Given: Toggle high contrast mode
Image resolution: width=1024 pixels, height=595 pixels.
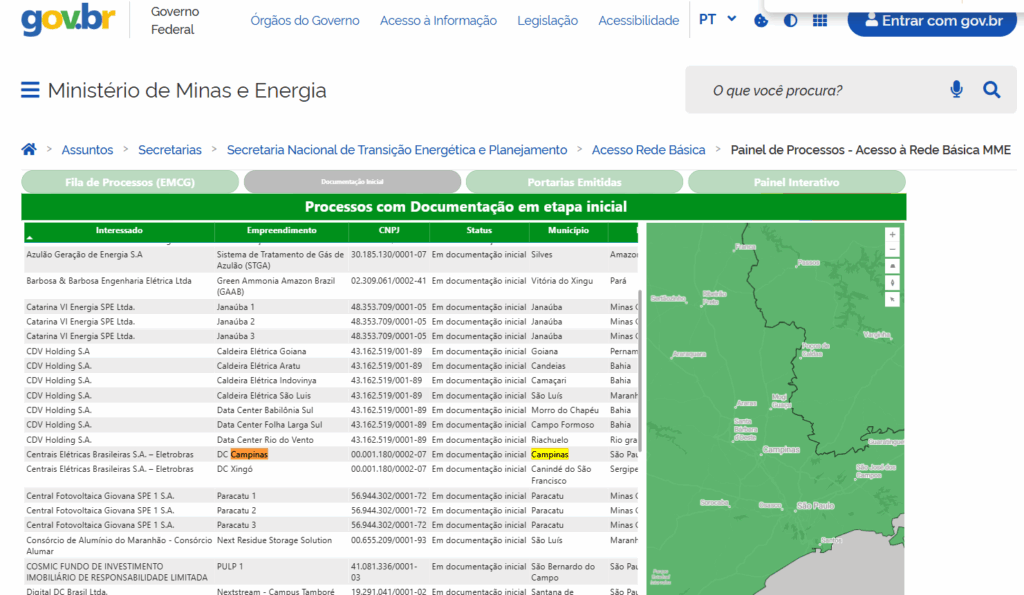Looking at the screenshot, I should [x=791, y=20].
